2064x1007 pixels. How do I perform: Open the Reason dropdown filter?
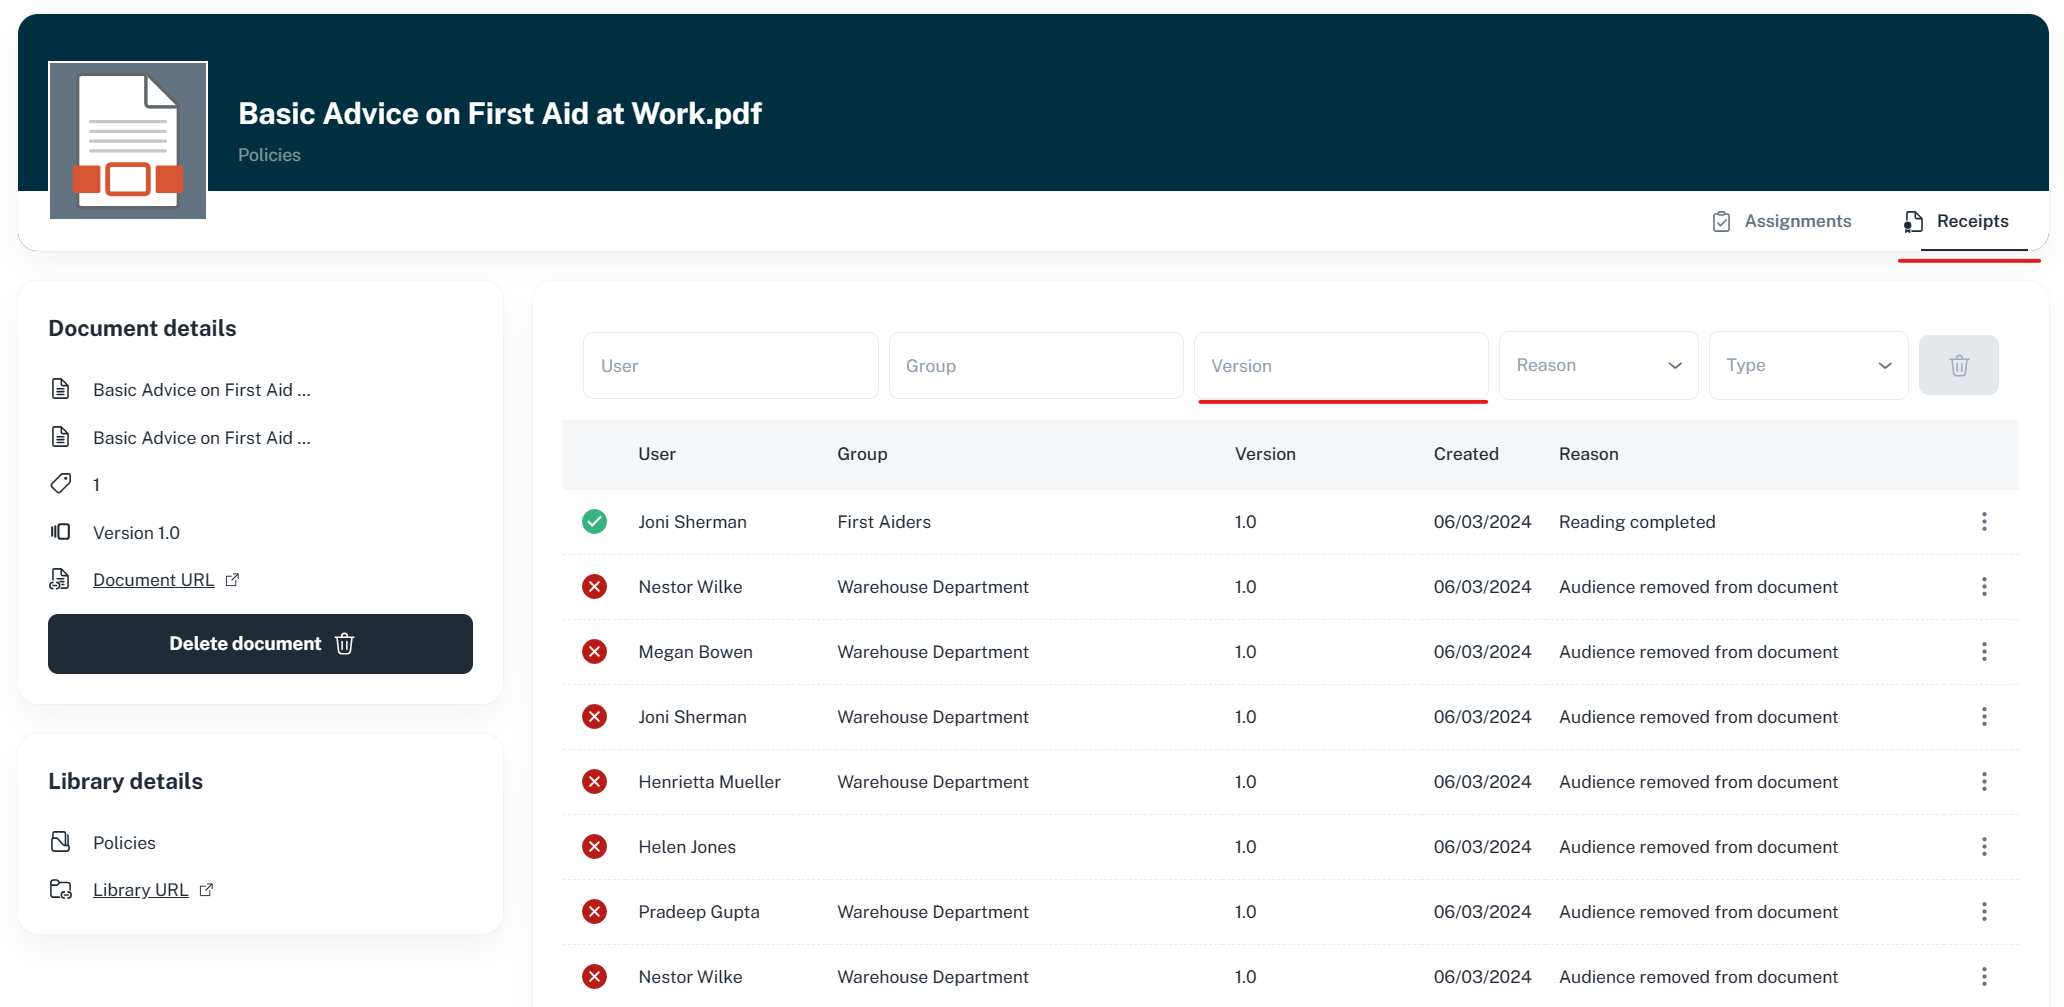[x=1598, y=366]
